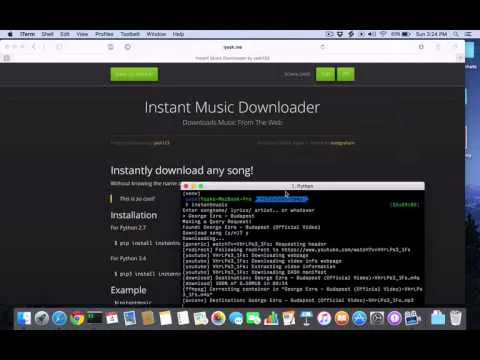Open Numbers bar-chart icon in dock
480x360 pixels.
[271, 318]
